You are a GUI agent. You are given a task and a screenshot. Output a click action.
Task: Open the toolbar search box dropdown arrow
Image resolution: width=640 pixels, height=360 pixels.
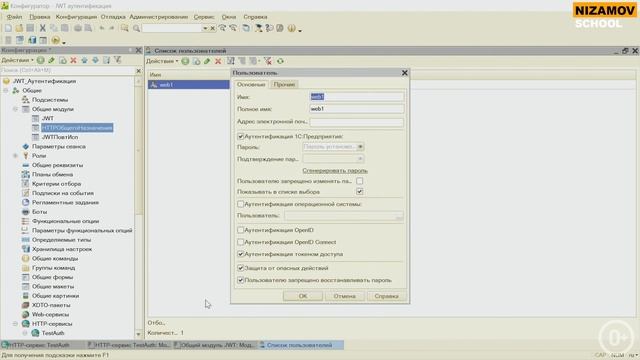pos(205,29)
